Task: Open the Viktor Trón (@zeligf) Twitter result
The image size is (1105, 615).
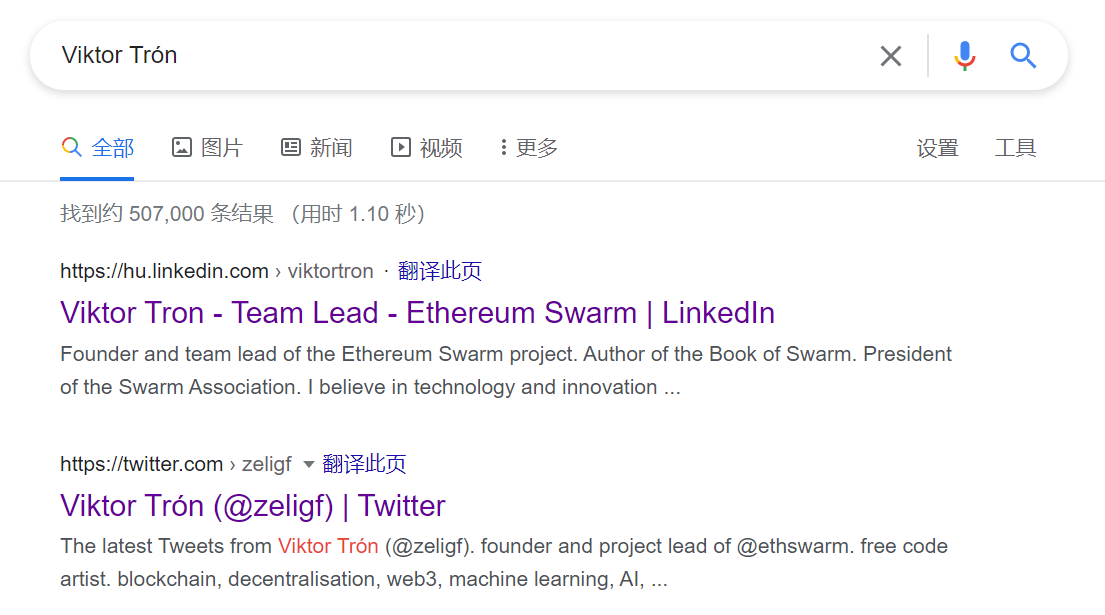Action: coord(252,505)
